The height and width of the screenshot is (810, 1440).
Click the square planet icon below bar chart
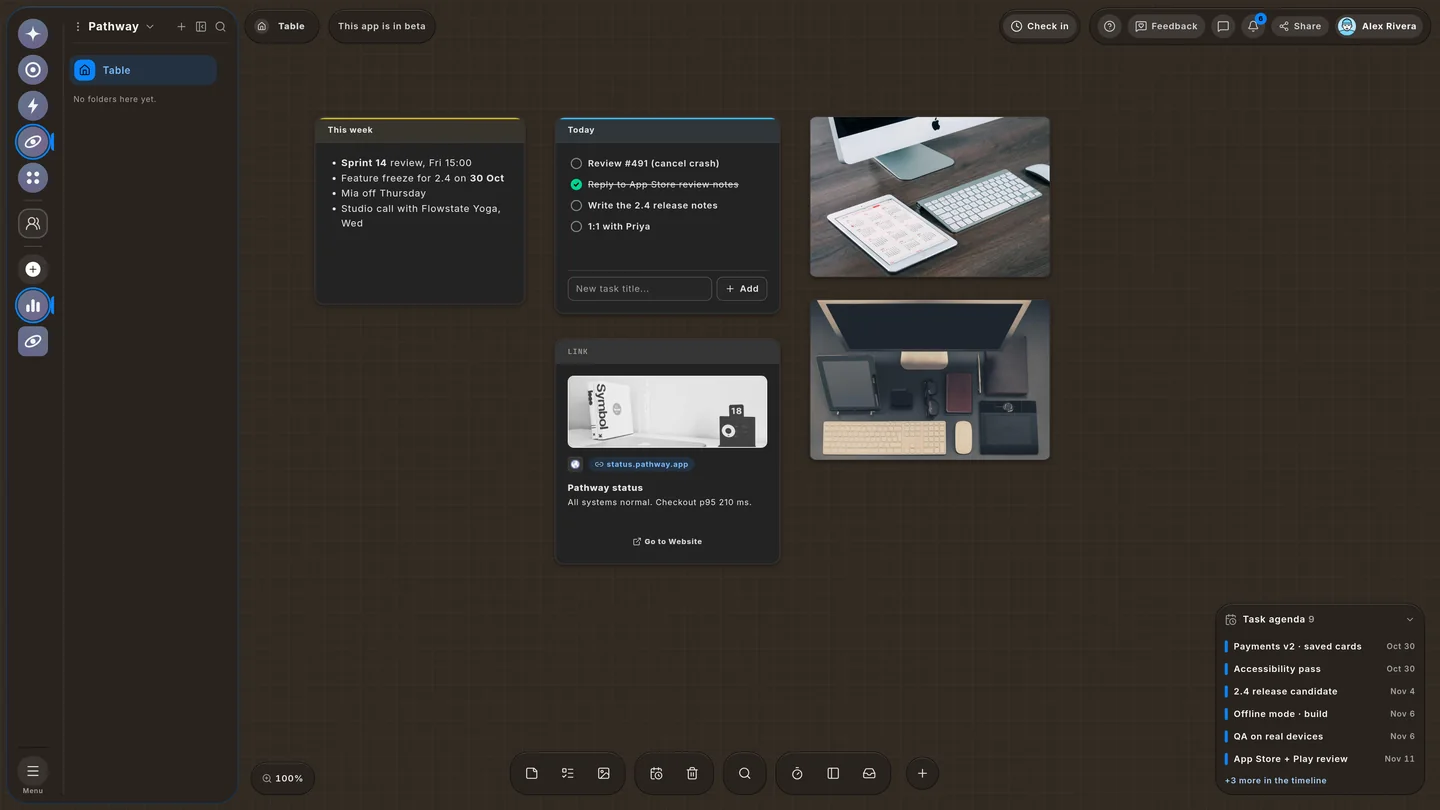click(33, 342)
